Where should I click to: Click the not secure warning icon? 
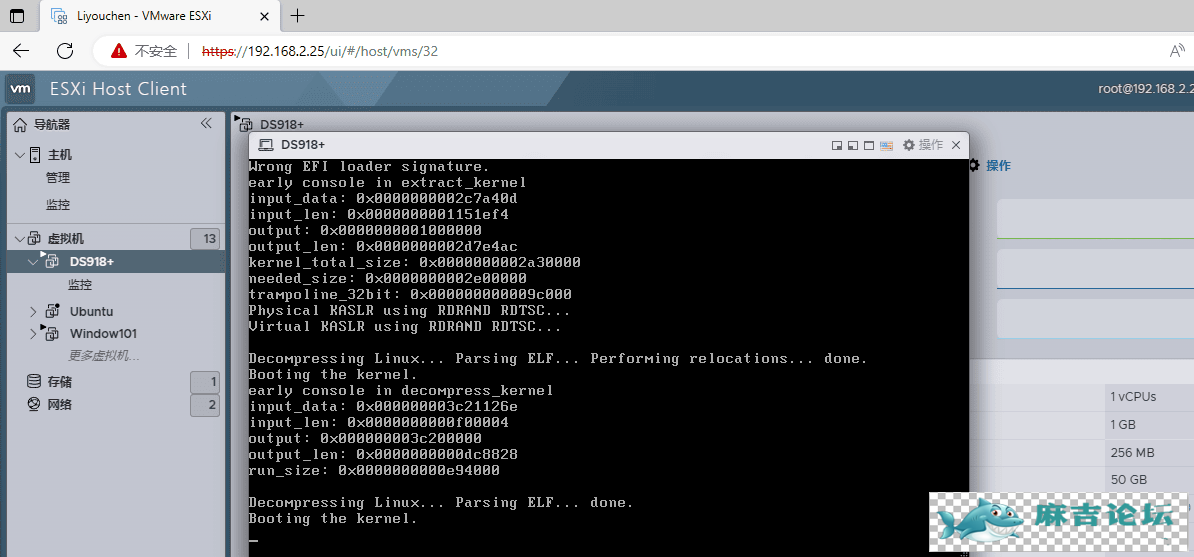[119, 51]
